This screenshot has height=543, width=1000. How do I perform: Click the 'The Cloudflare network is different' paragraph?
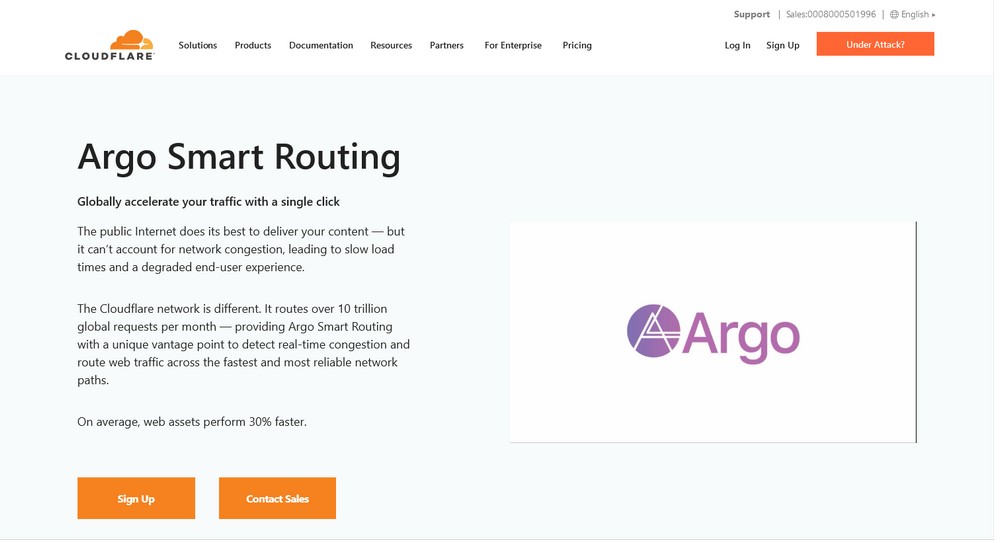(x=244, y=345)
